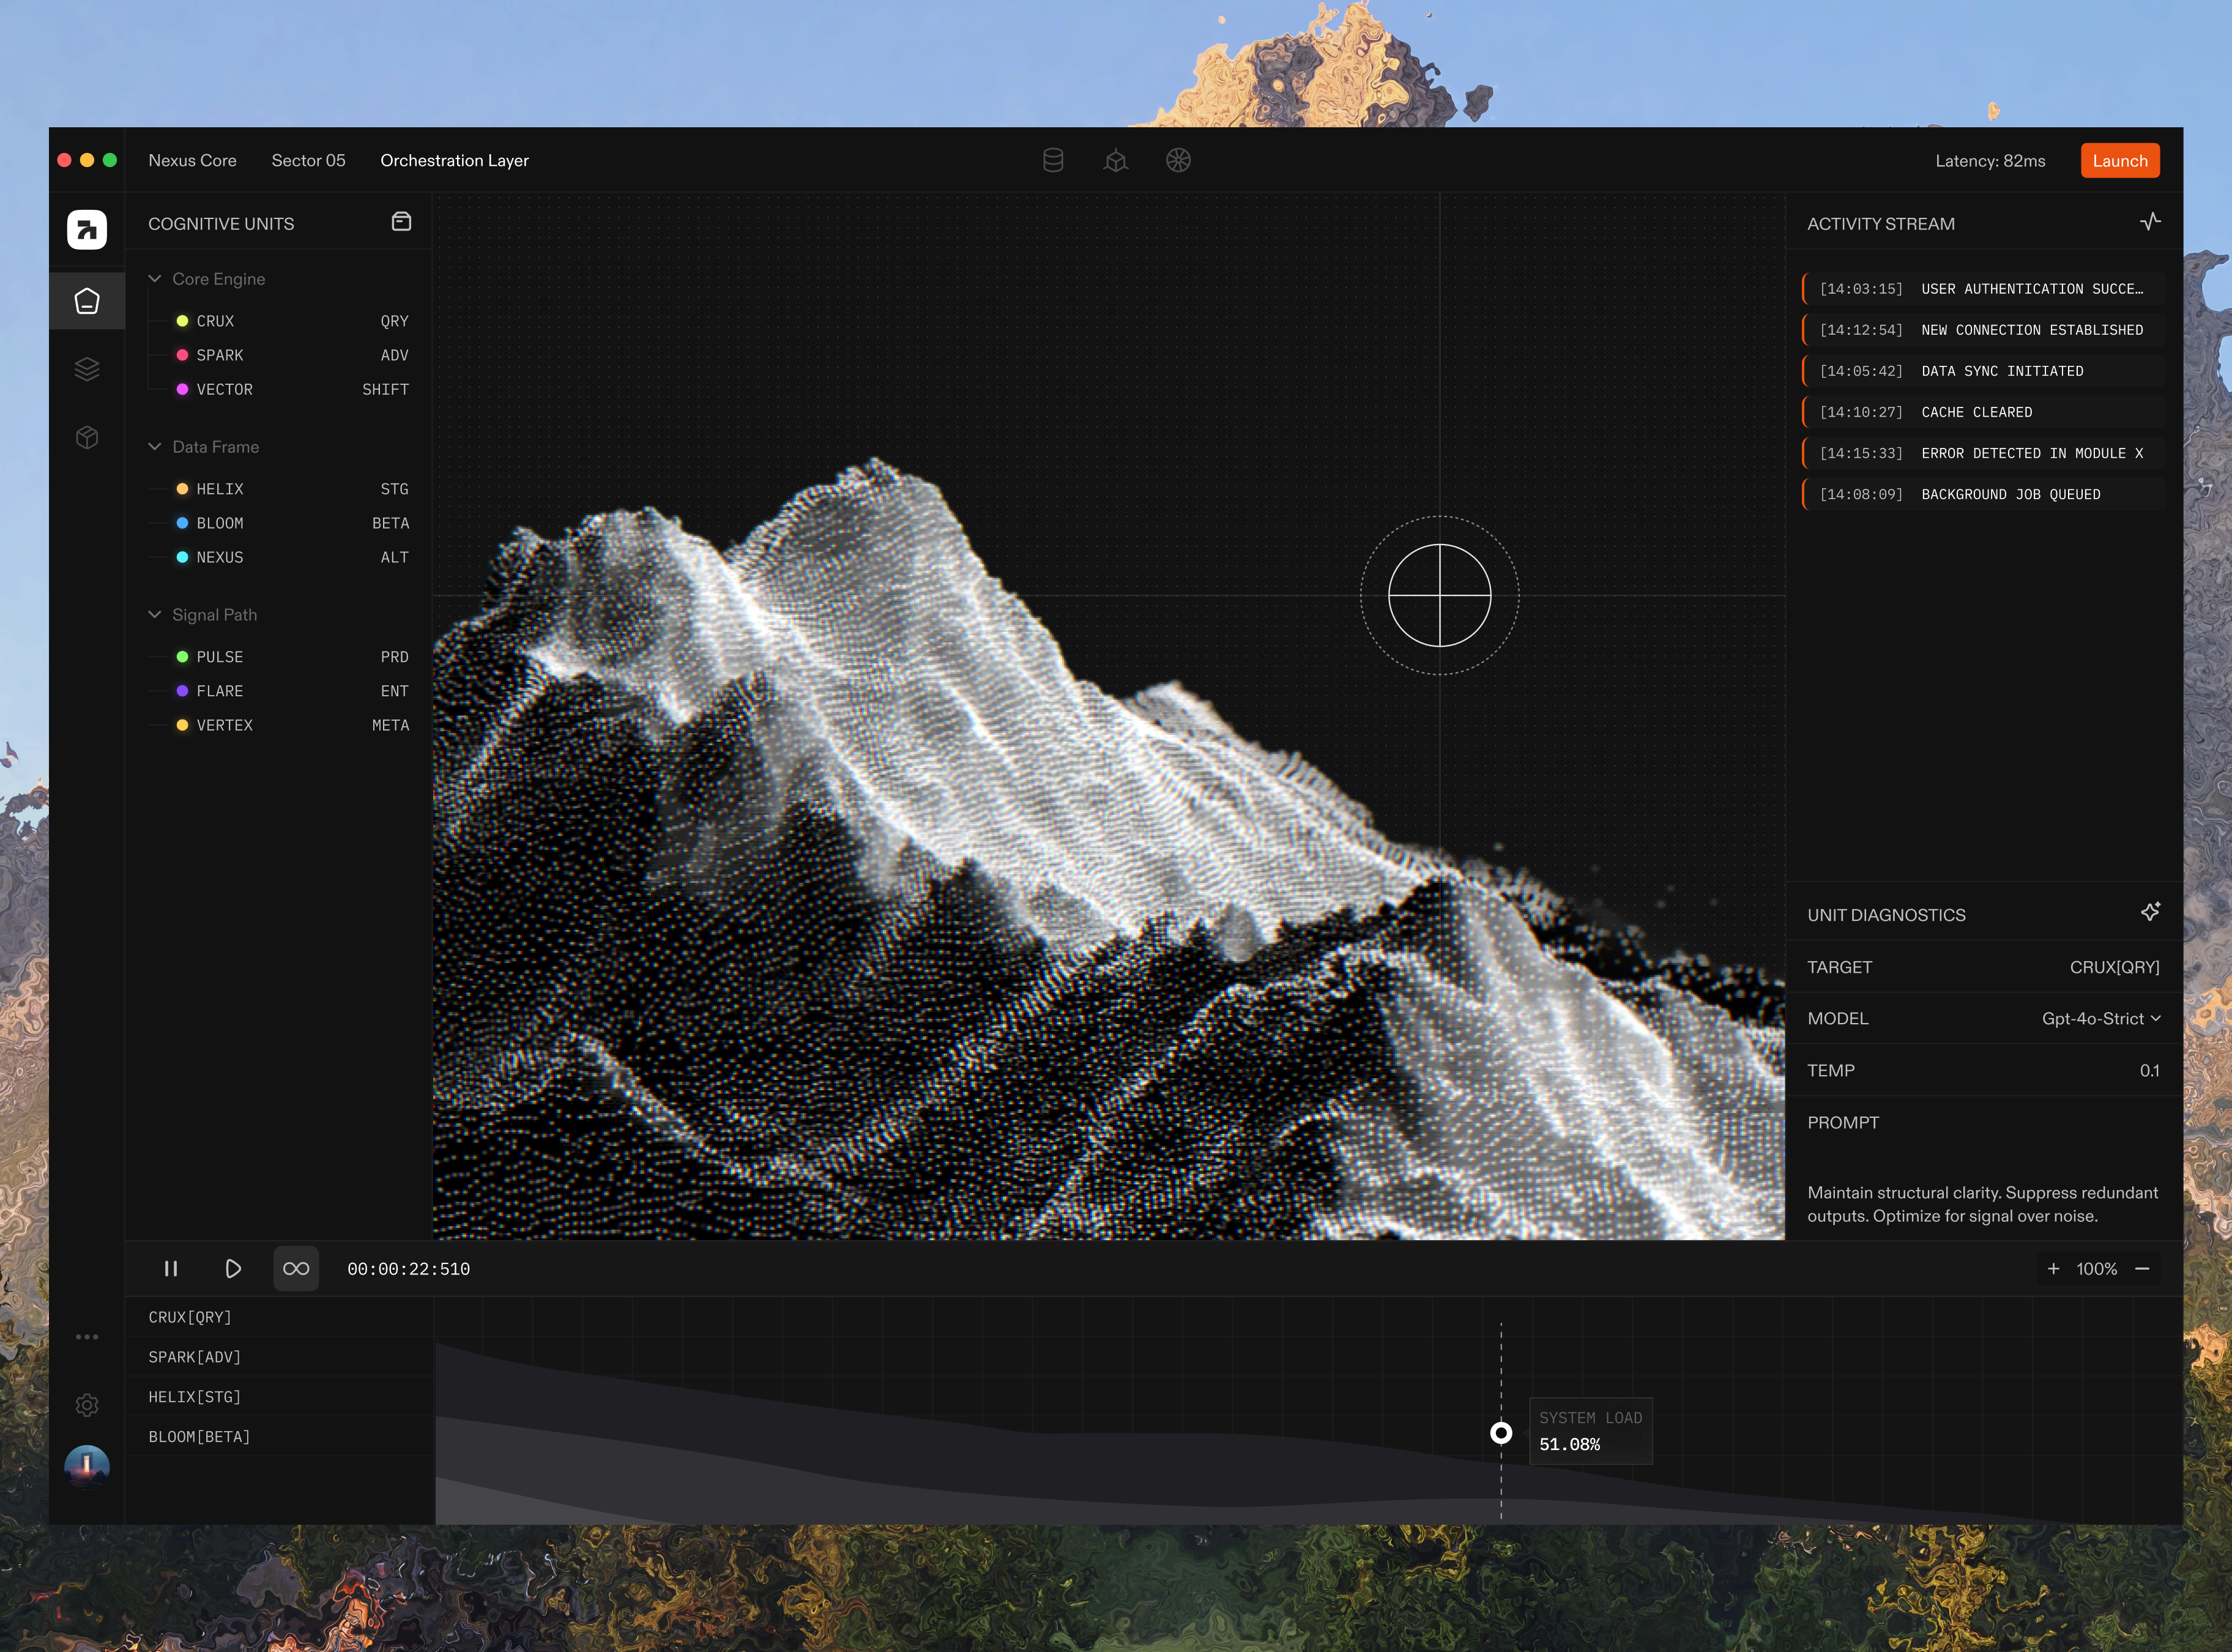Screen dimensions: 2232x1652
Task: Select the SPARK[ADV] timeline track
Action: pyautogui.click(x=279, y=1357)
